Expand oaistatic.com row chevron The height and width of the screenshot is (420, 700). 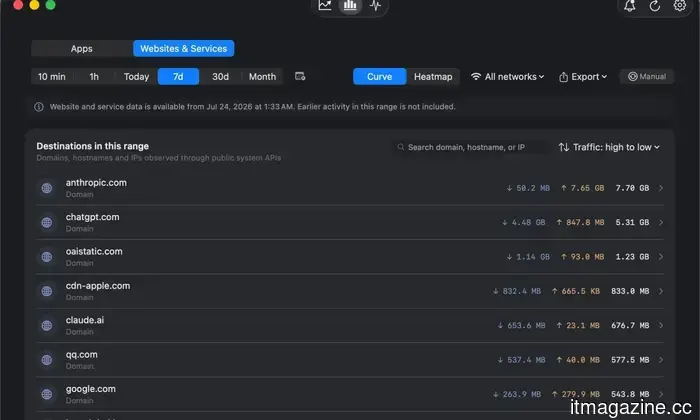pos(661,257)
